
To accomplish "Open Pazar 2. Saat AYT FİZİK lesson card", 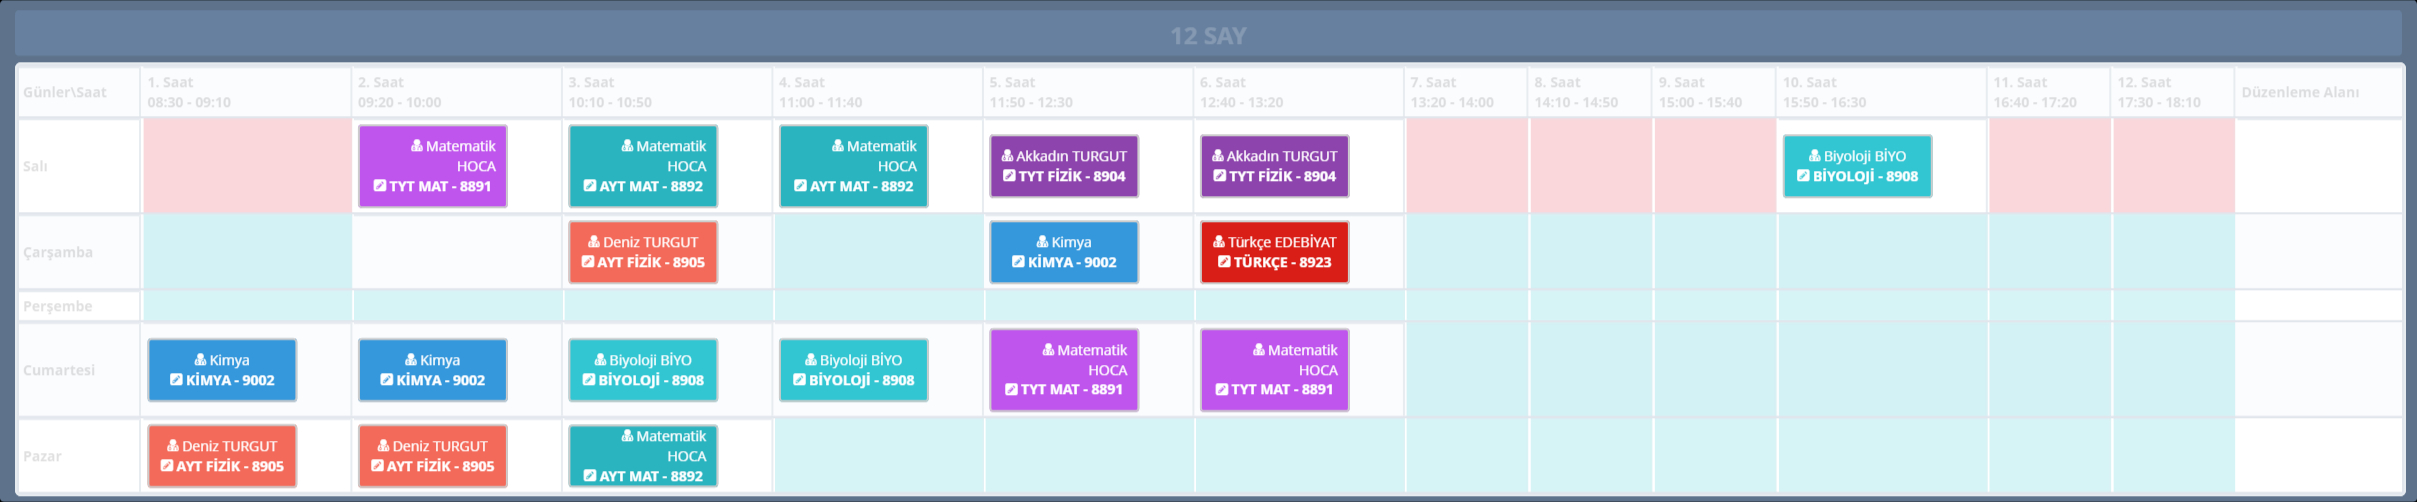I will (x=432, y=456).
